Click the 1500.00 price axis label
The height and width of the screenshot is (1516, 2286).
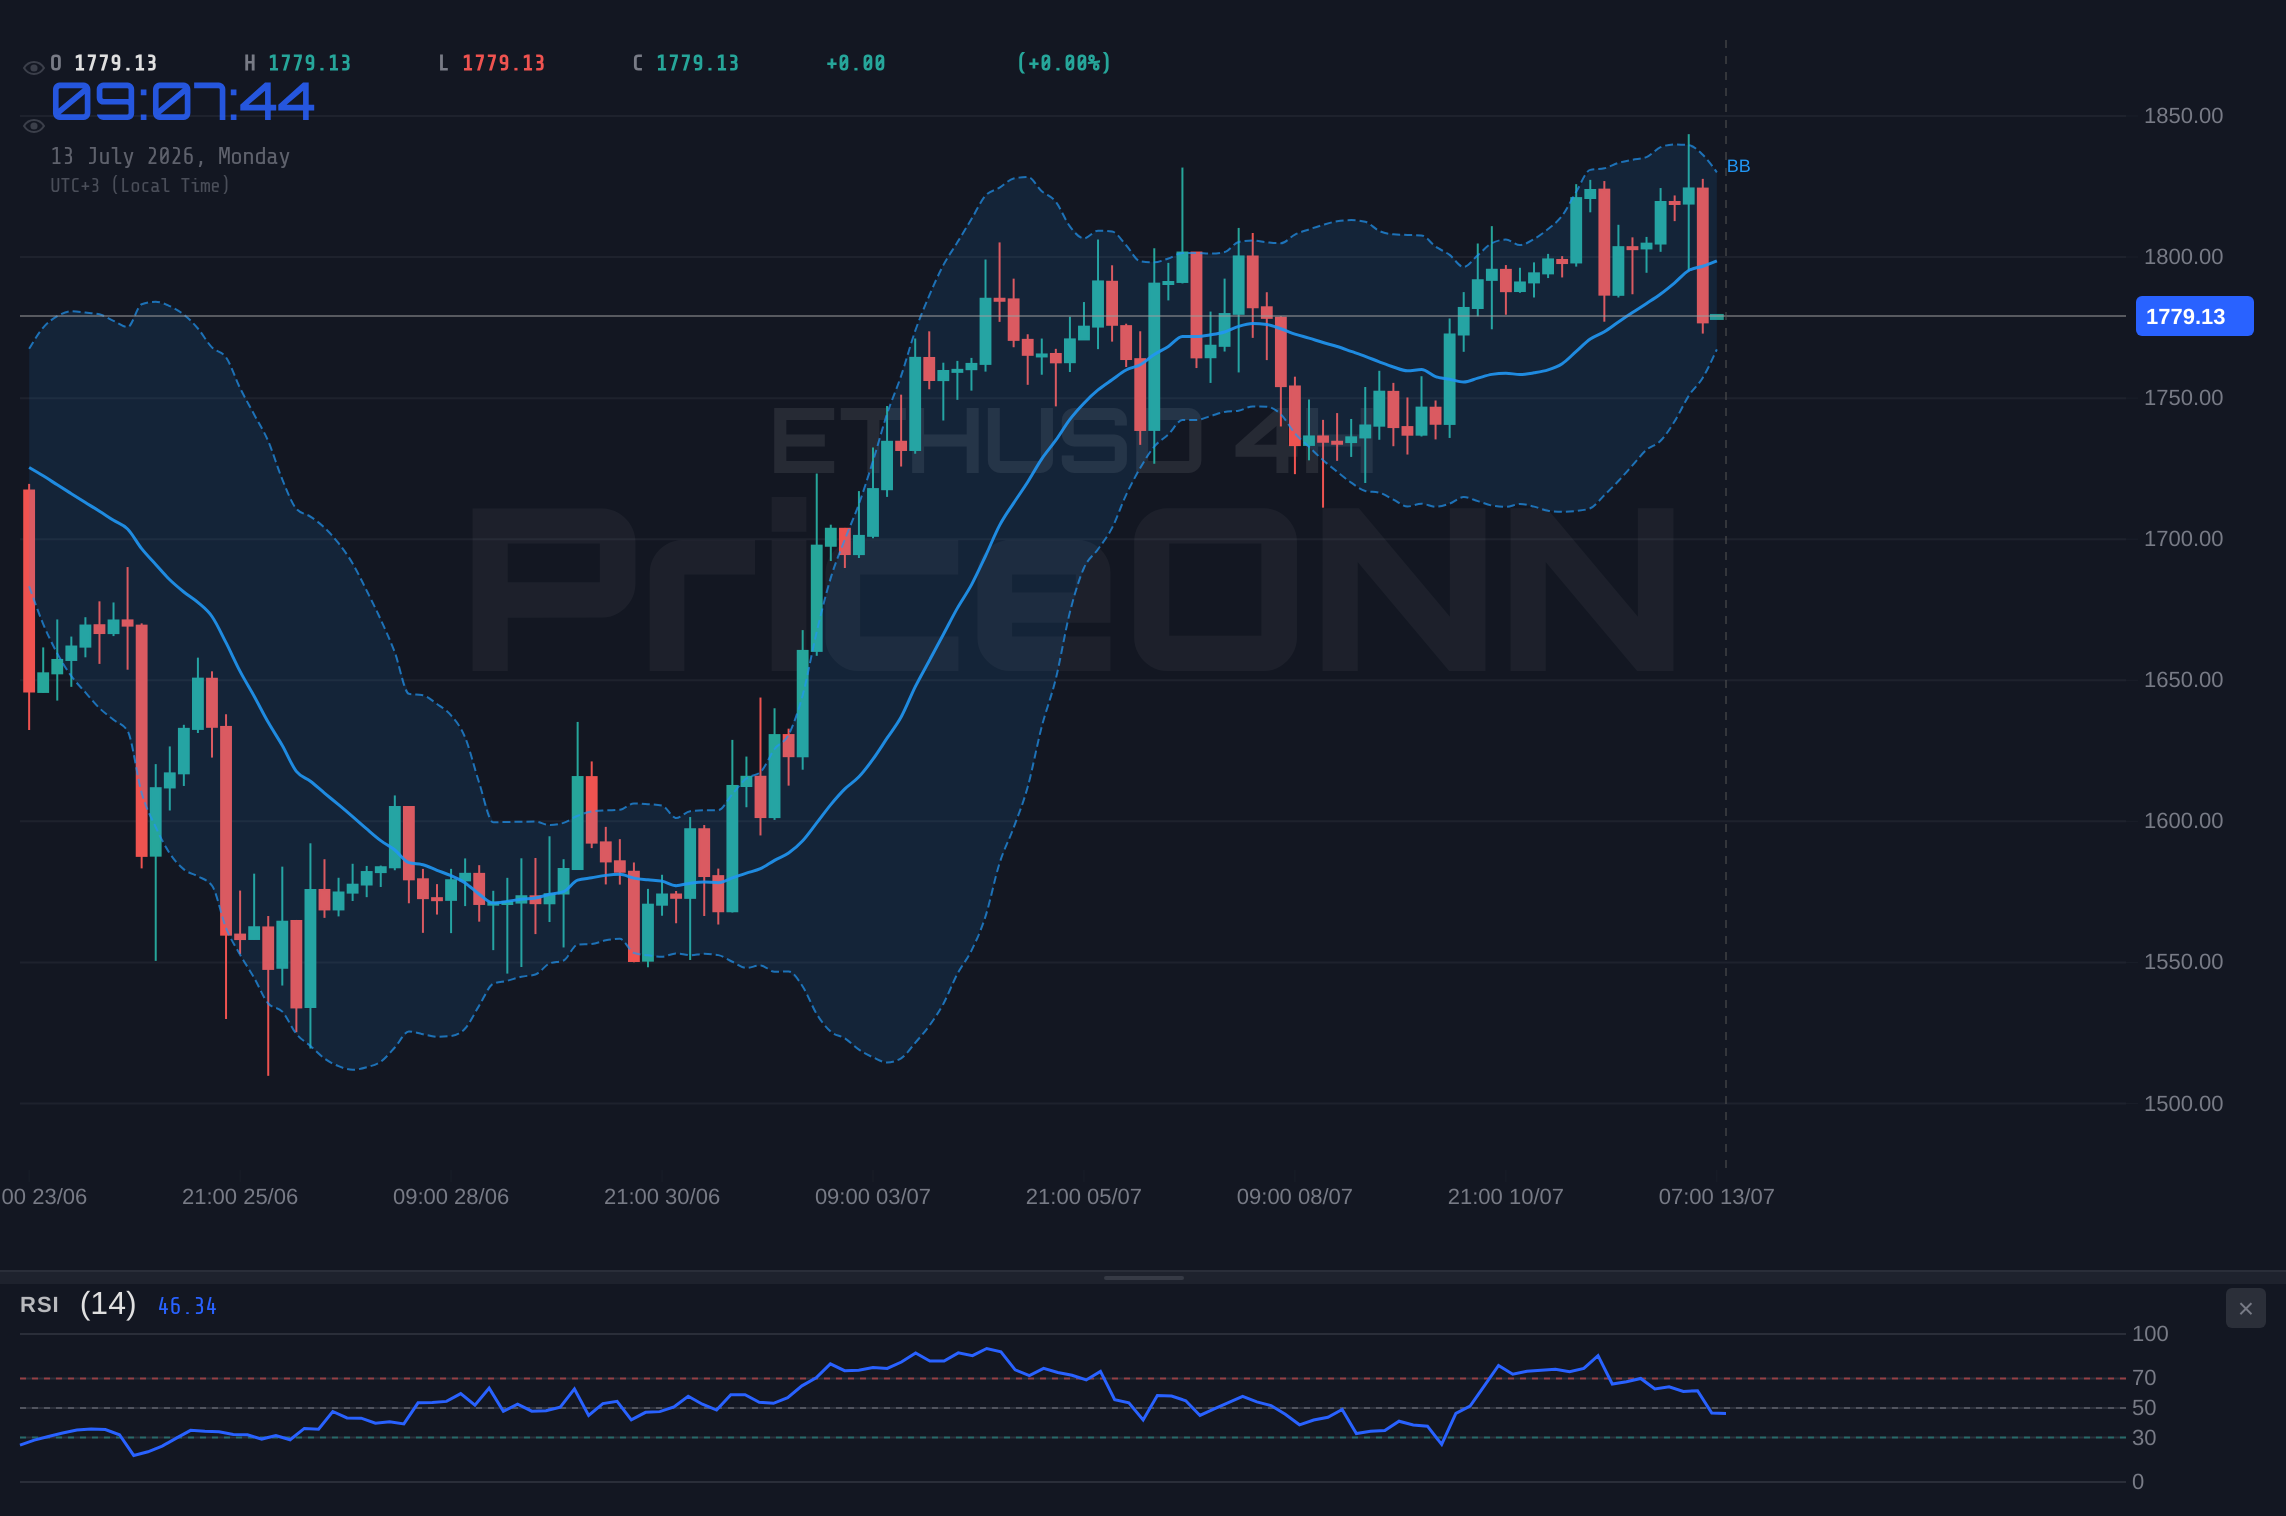tap(2183, 1104)
